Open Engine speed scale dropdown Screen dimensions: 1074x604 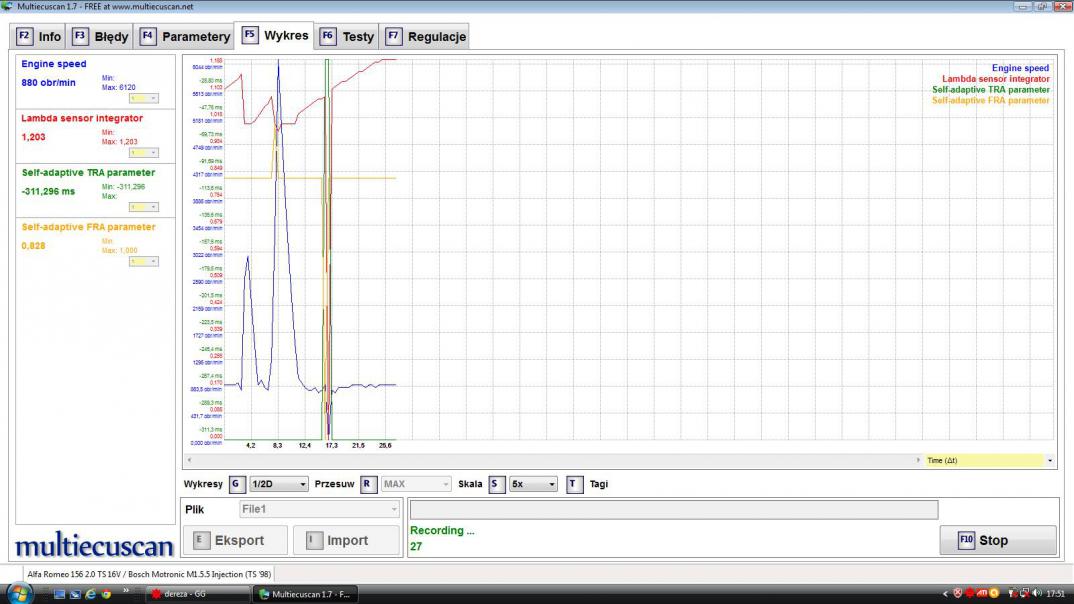click(144, 99)
